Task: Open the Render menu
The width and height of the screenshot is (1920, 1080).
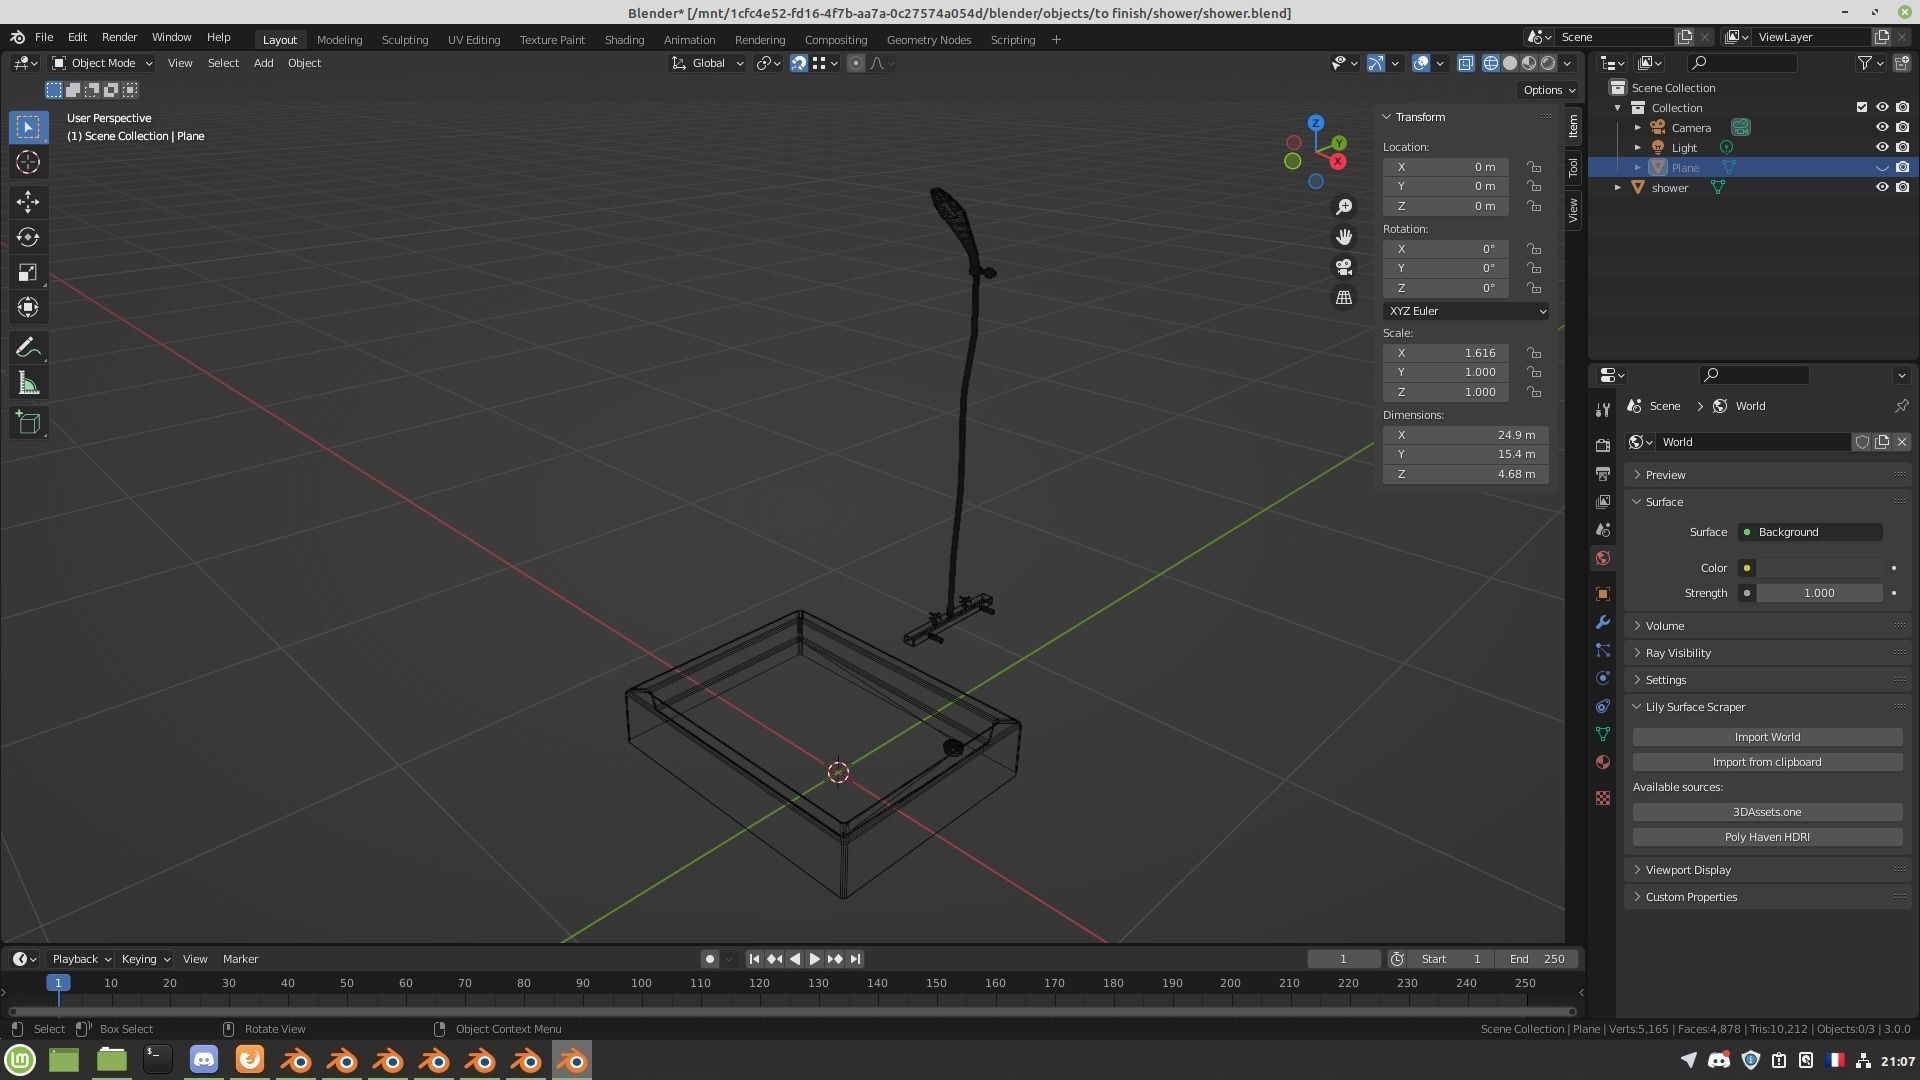Action: point(119,37)
